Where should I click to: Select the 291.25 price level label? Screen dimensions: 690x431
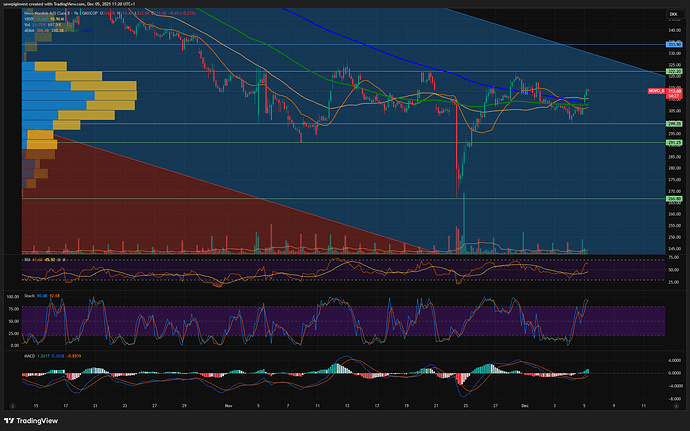[x=675, y=142]
